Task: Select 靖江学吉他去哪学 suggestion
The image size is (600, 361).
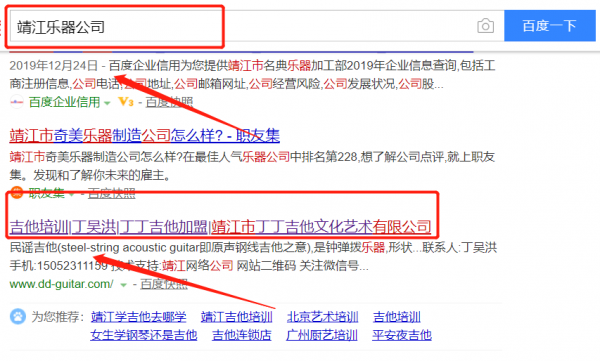Action: click(x=139, y=317)
